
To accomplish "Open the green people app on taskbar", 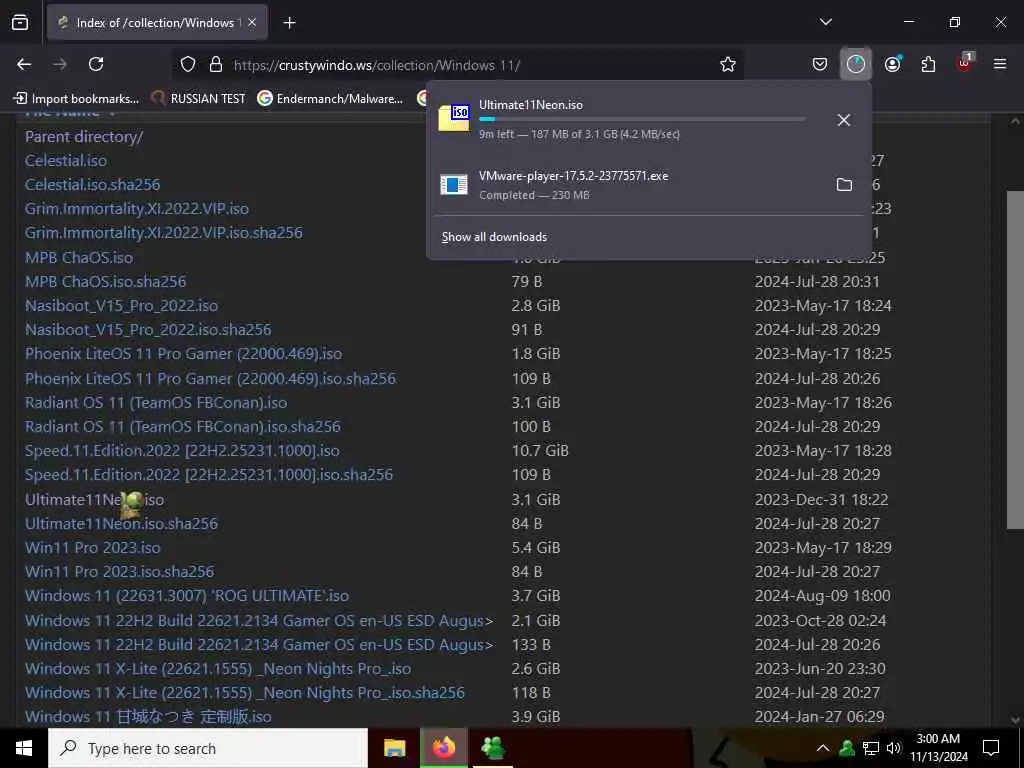I will [x=492, y=748].
